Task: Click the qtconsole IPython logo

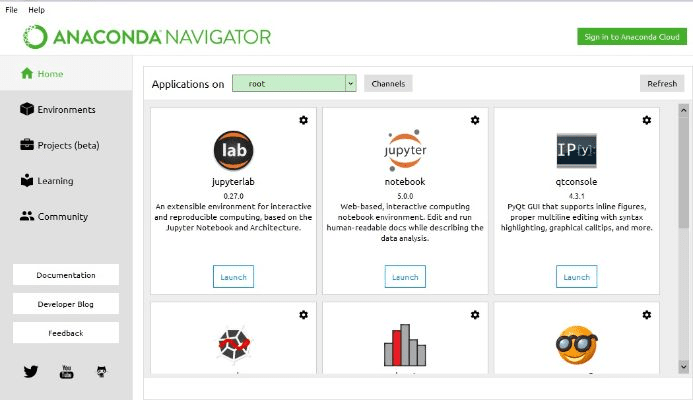Action: coord(577,150)
